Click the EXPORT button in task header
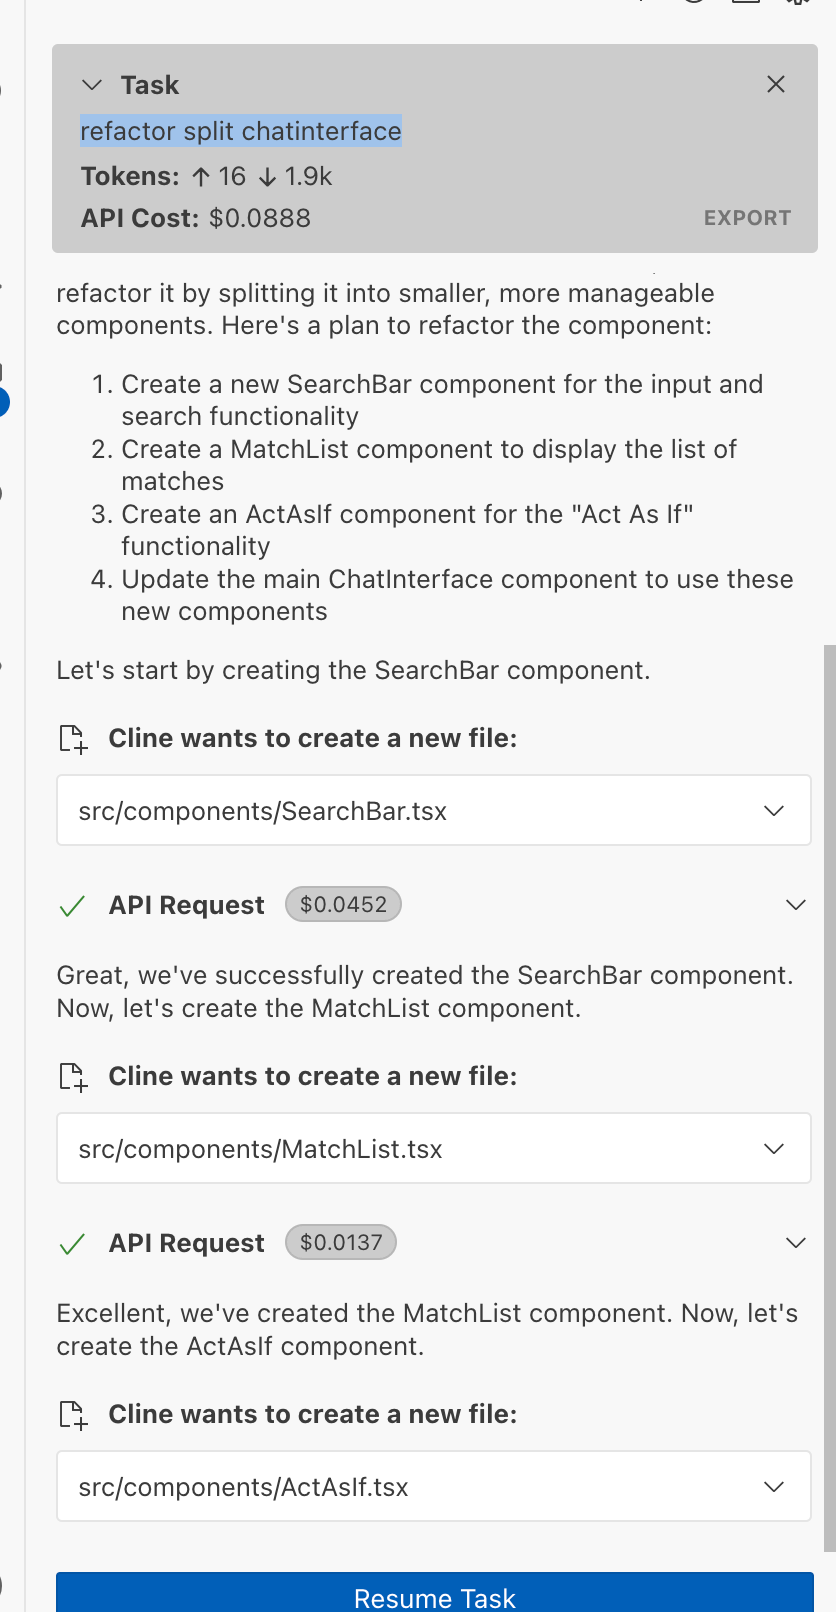The width and height of the screenshot is (836, 1612). click(x=747, y=218)
